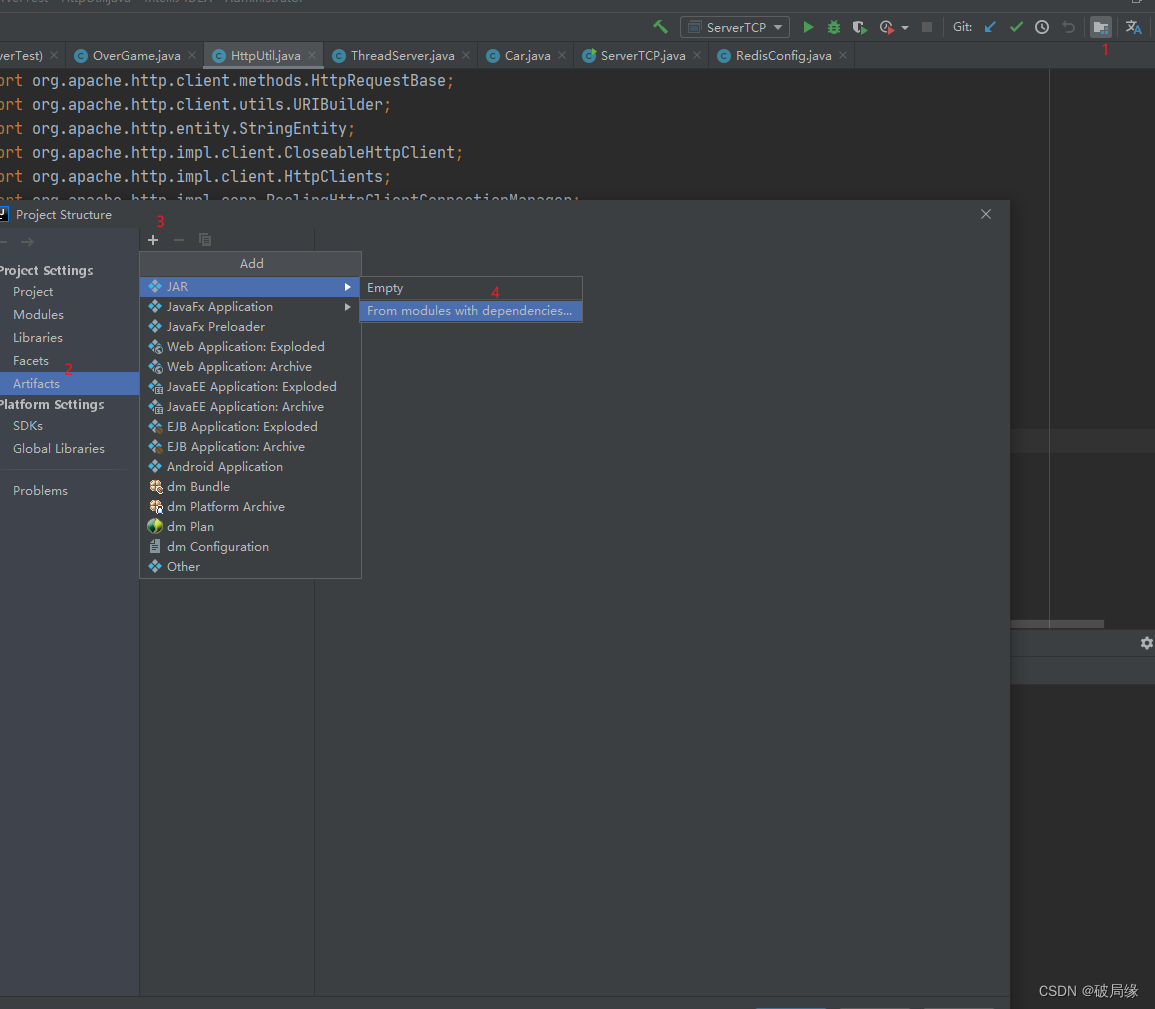Viewport: 1155px width, 1009px height.
Task: Choose dm Configuration entry
Action: click(250, 546)
